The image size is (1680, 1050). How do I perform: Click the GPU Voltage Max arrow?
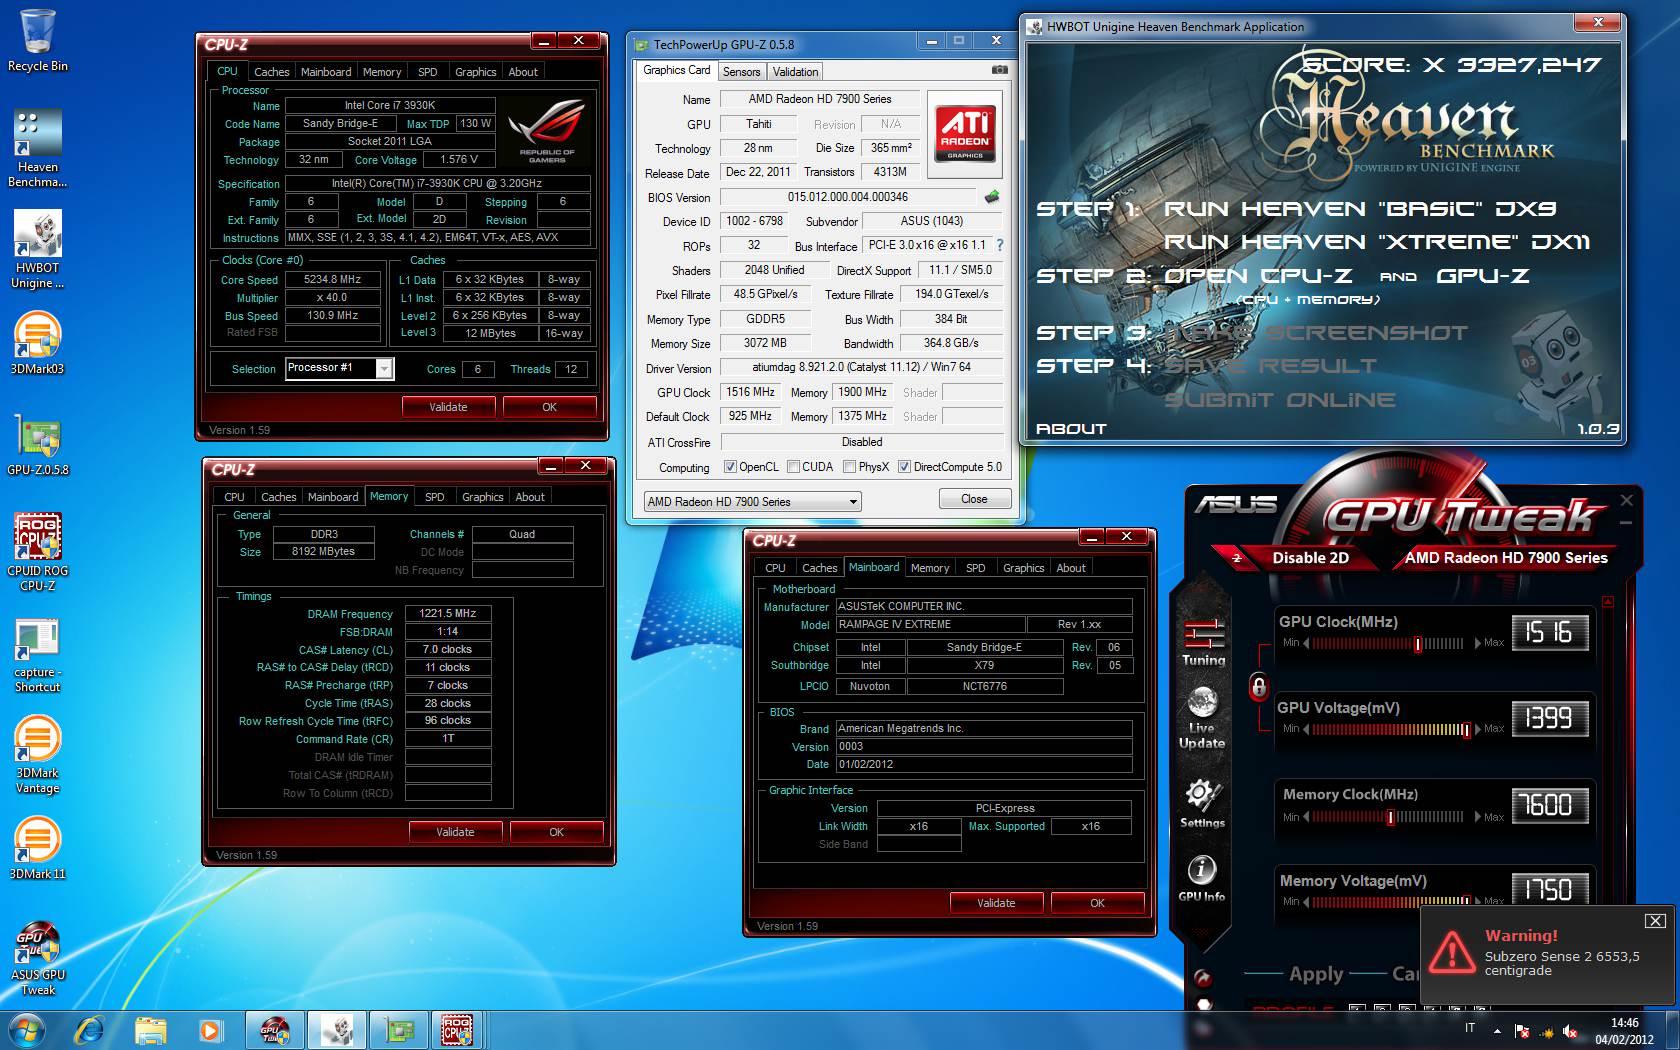pyautogui.click(x=1477, y=729)
